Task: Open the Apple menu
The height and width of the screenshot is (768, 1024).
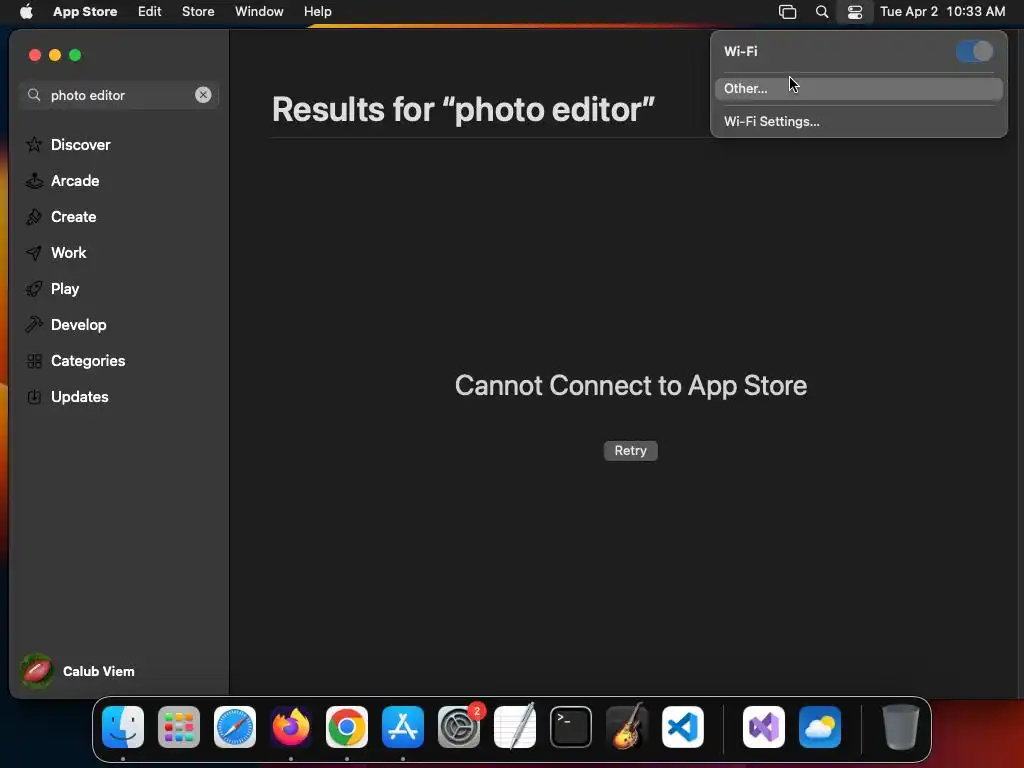Action: pos(26,11)
